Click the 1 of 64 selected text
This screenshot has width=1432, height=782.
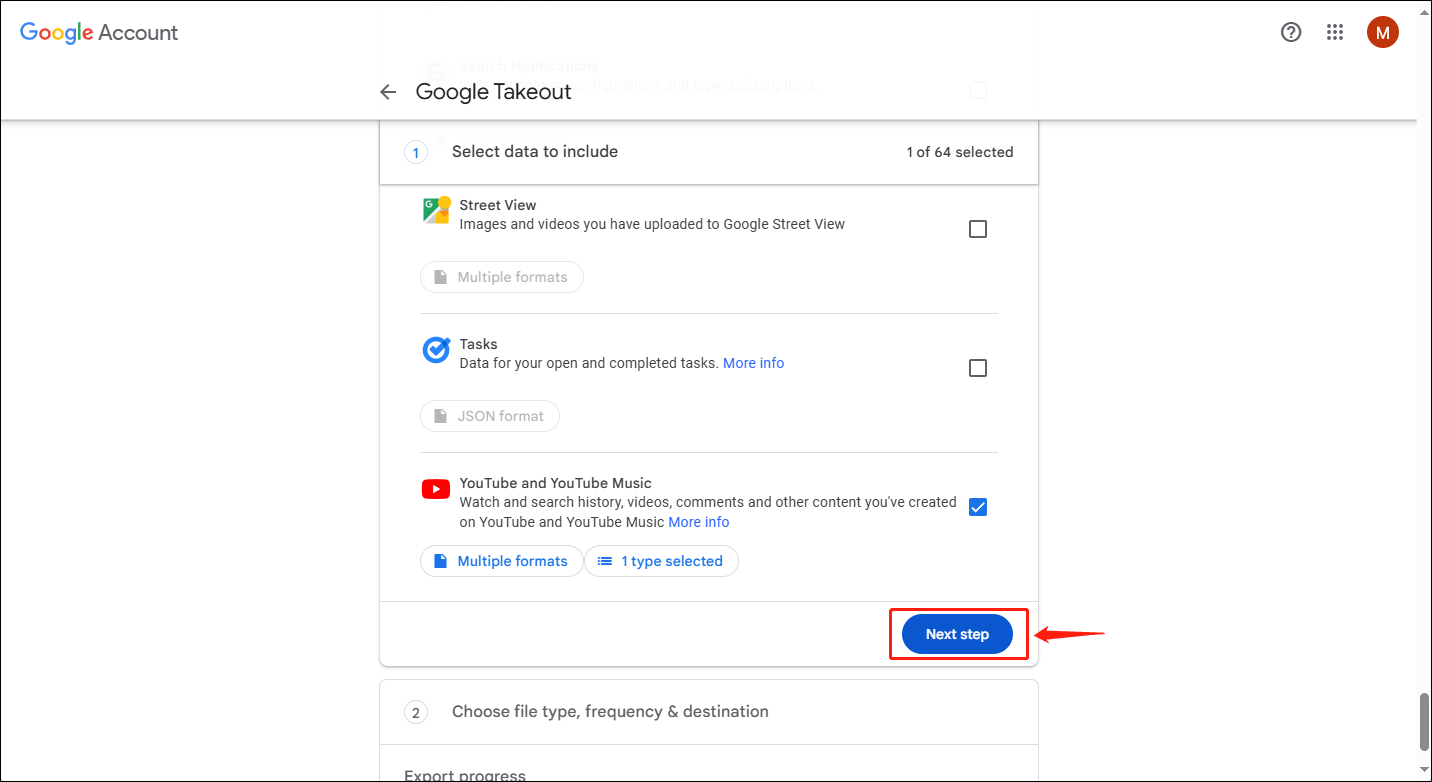point(960,152)
